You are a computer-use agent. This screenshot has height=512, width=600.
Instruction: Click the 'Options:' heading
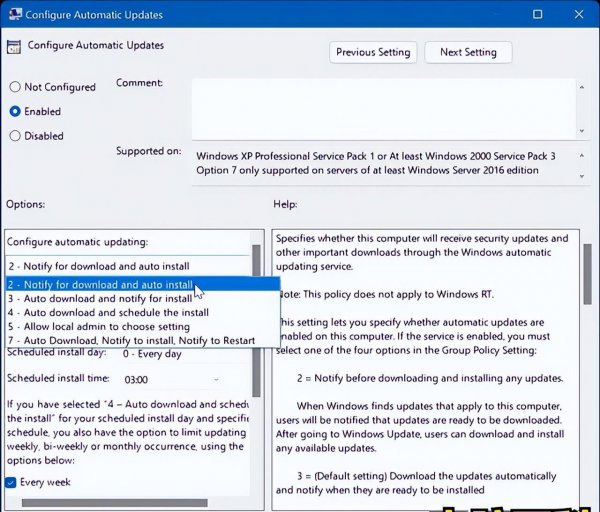25,204
